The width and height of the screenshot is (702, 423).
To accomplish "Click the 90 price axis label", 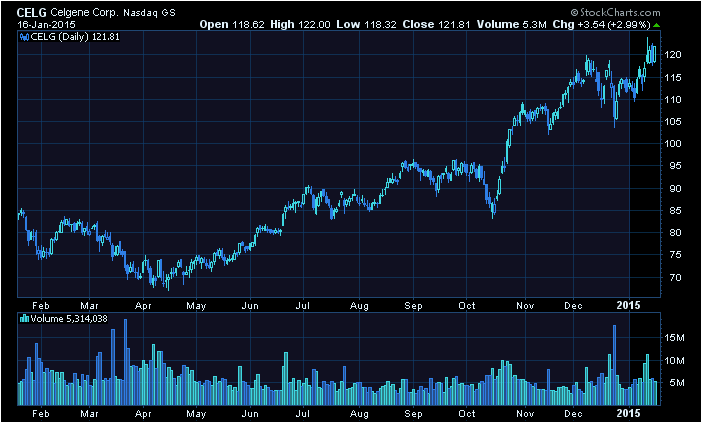I will [676, 188].
